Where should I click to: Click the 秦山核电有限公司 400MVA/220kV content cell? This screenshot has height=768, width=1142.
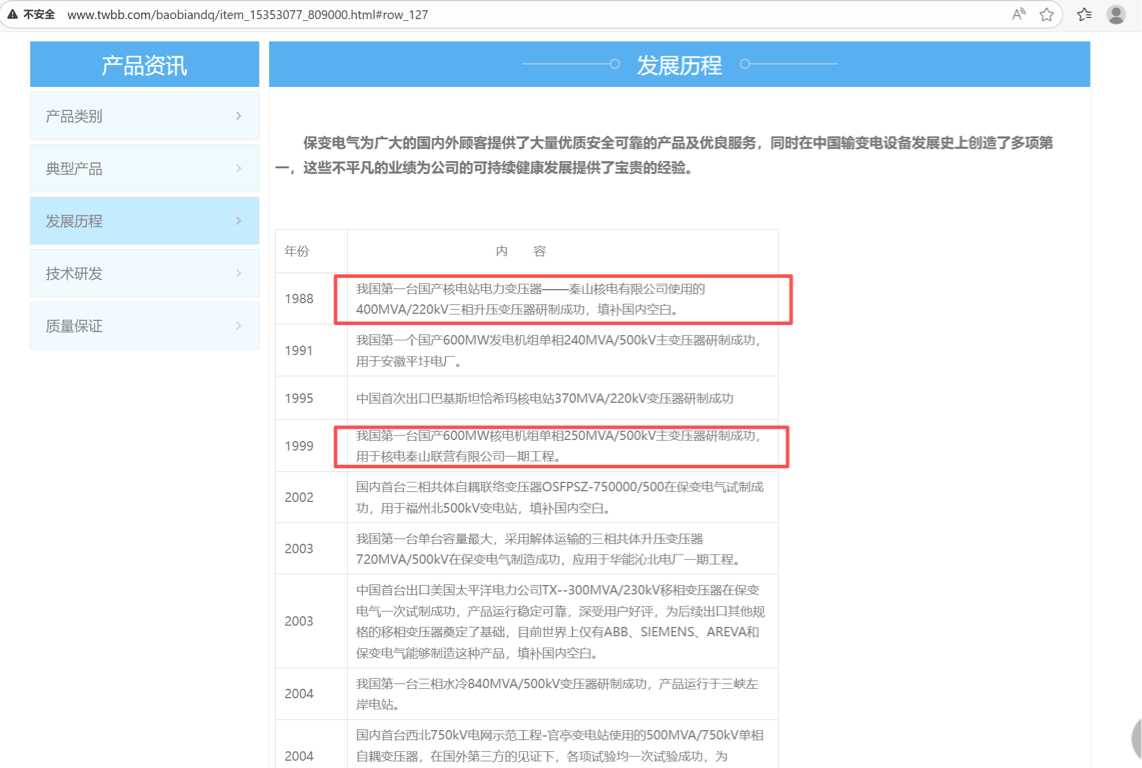[x=562, y=299]
